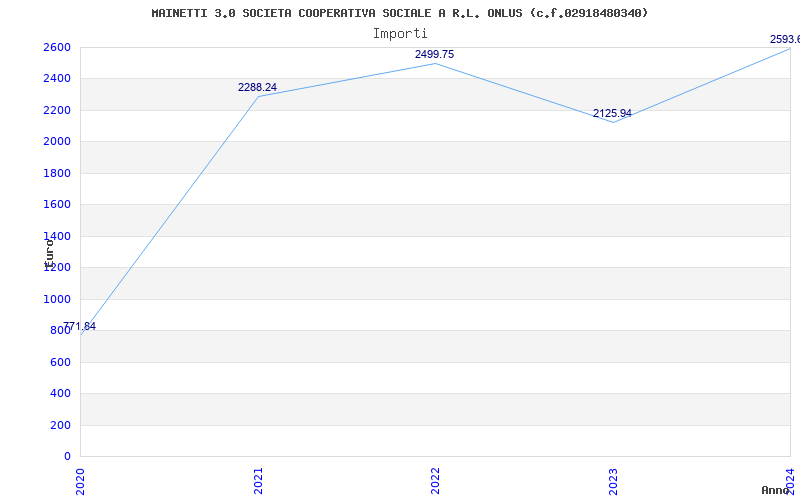Select the 2288.24 data label

pos(257,87)
